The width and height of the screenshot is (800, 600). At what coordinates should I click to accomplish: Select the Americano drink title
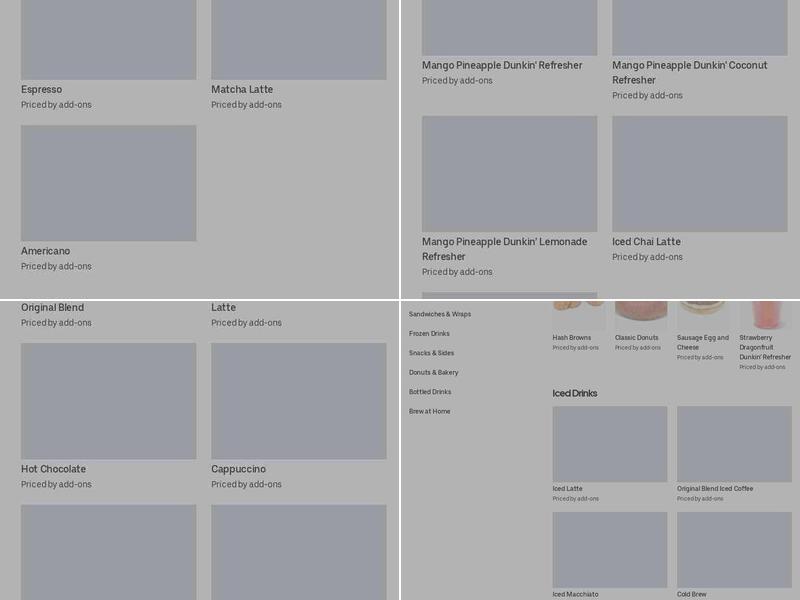[x=45, y=251]
